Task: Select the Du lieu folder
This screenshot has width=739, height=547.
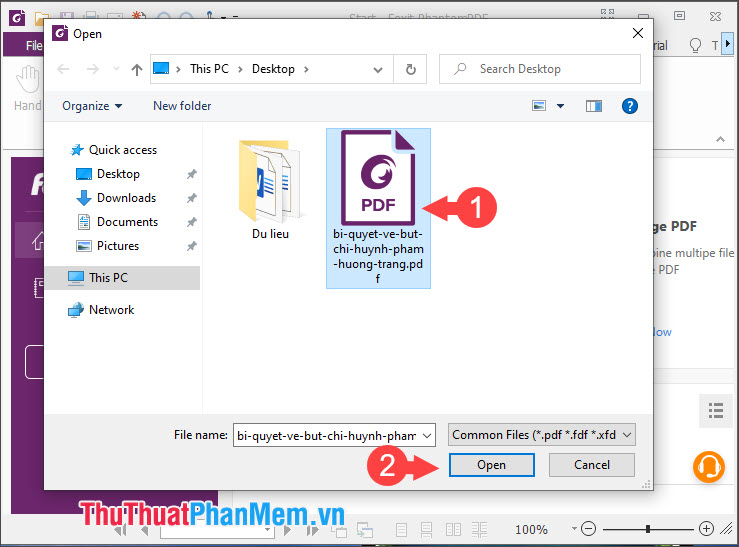Action: point(270,188)
